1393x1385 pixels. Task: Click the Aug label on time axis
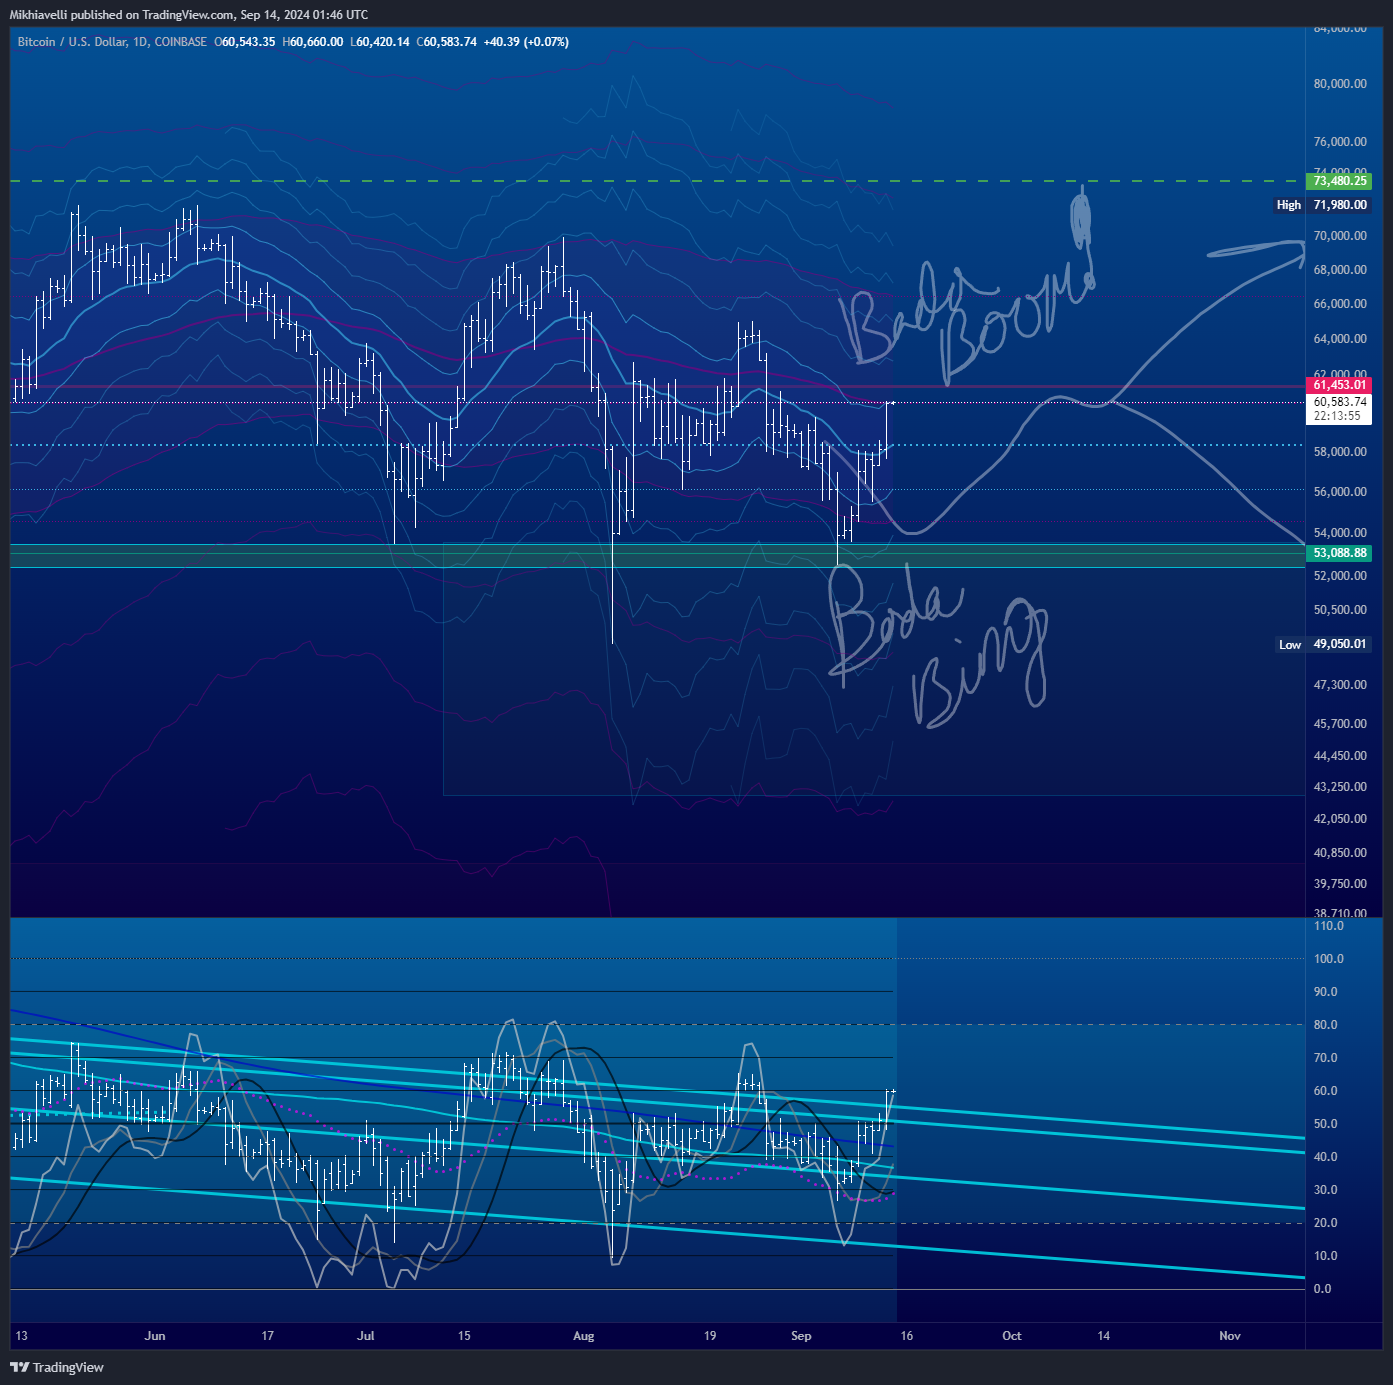(x=584, y=1336)
